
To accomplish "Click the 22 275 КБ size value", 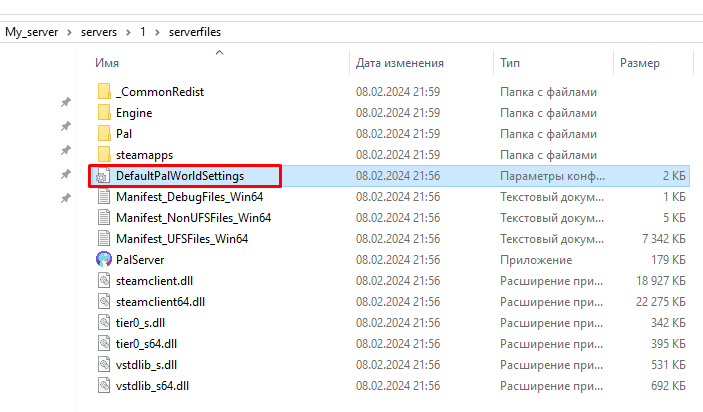I will point(660,302).
